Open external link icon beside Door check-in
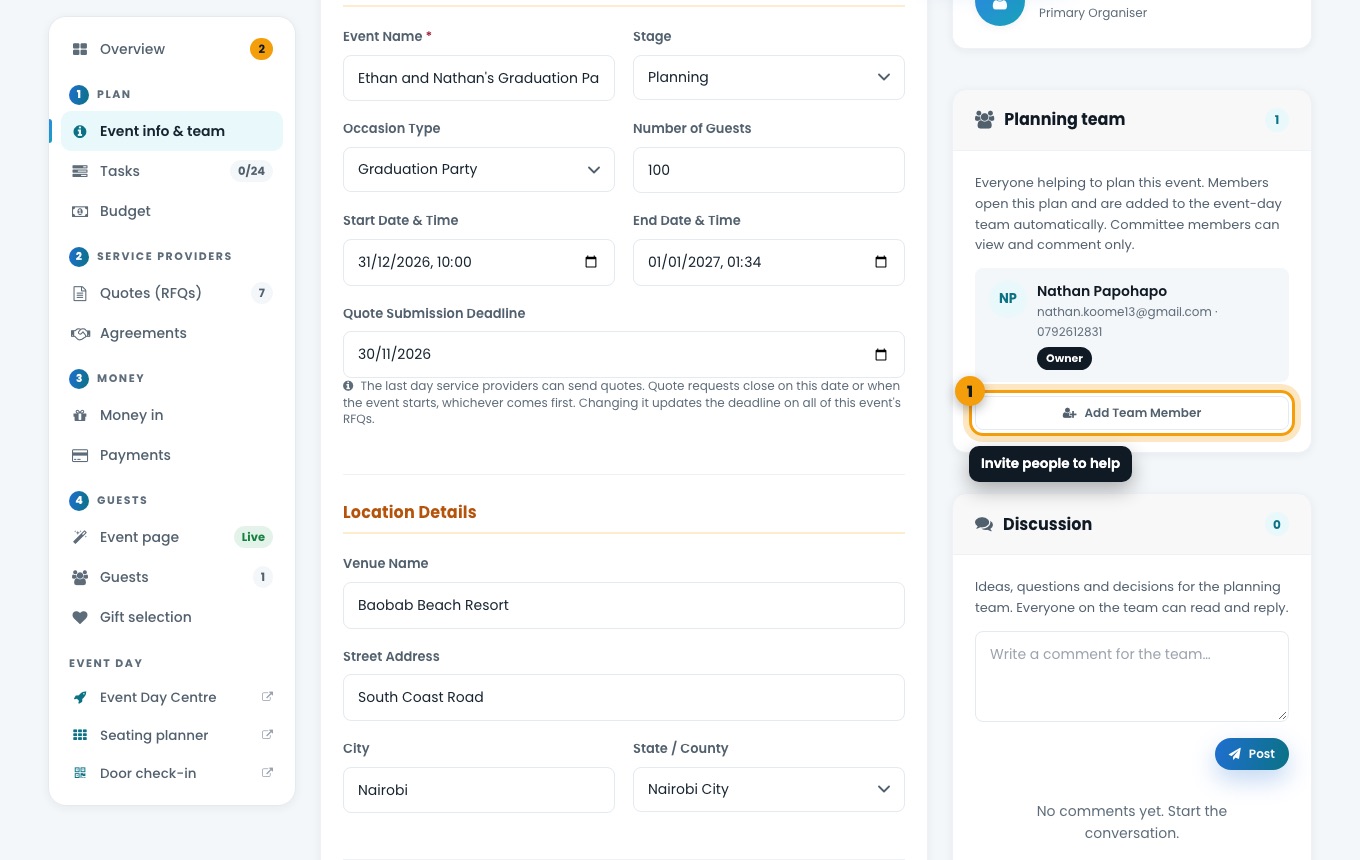Screen dimensions: 1360x860 (x=267, y=773)
